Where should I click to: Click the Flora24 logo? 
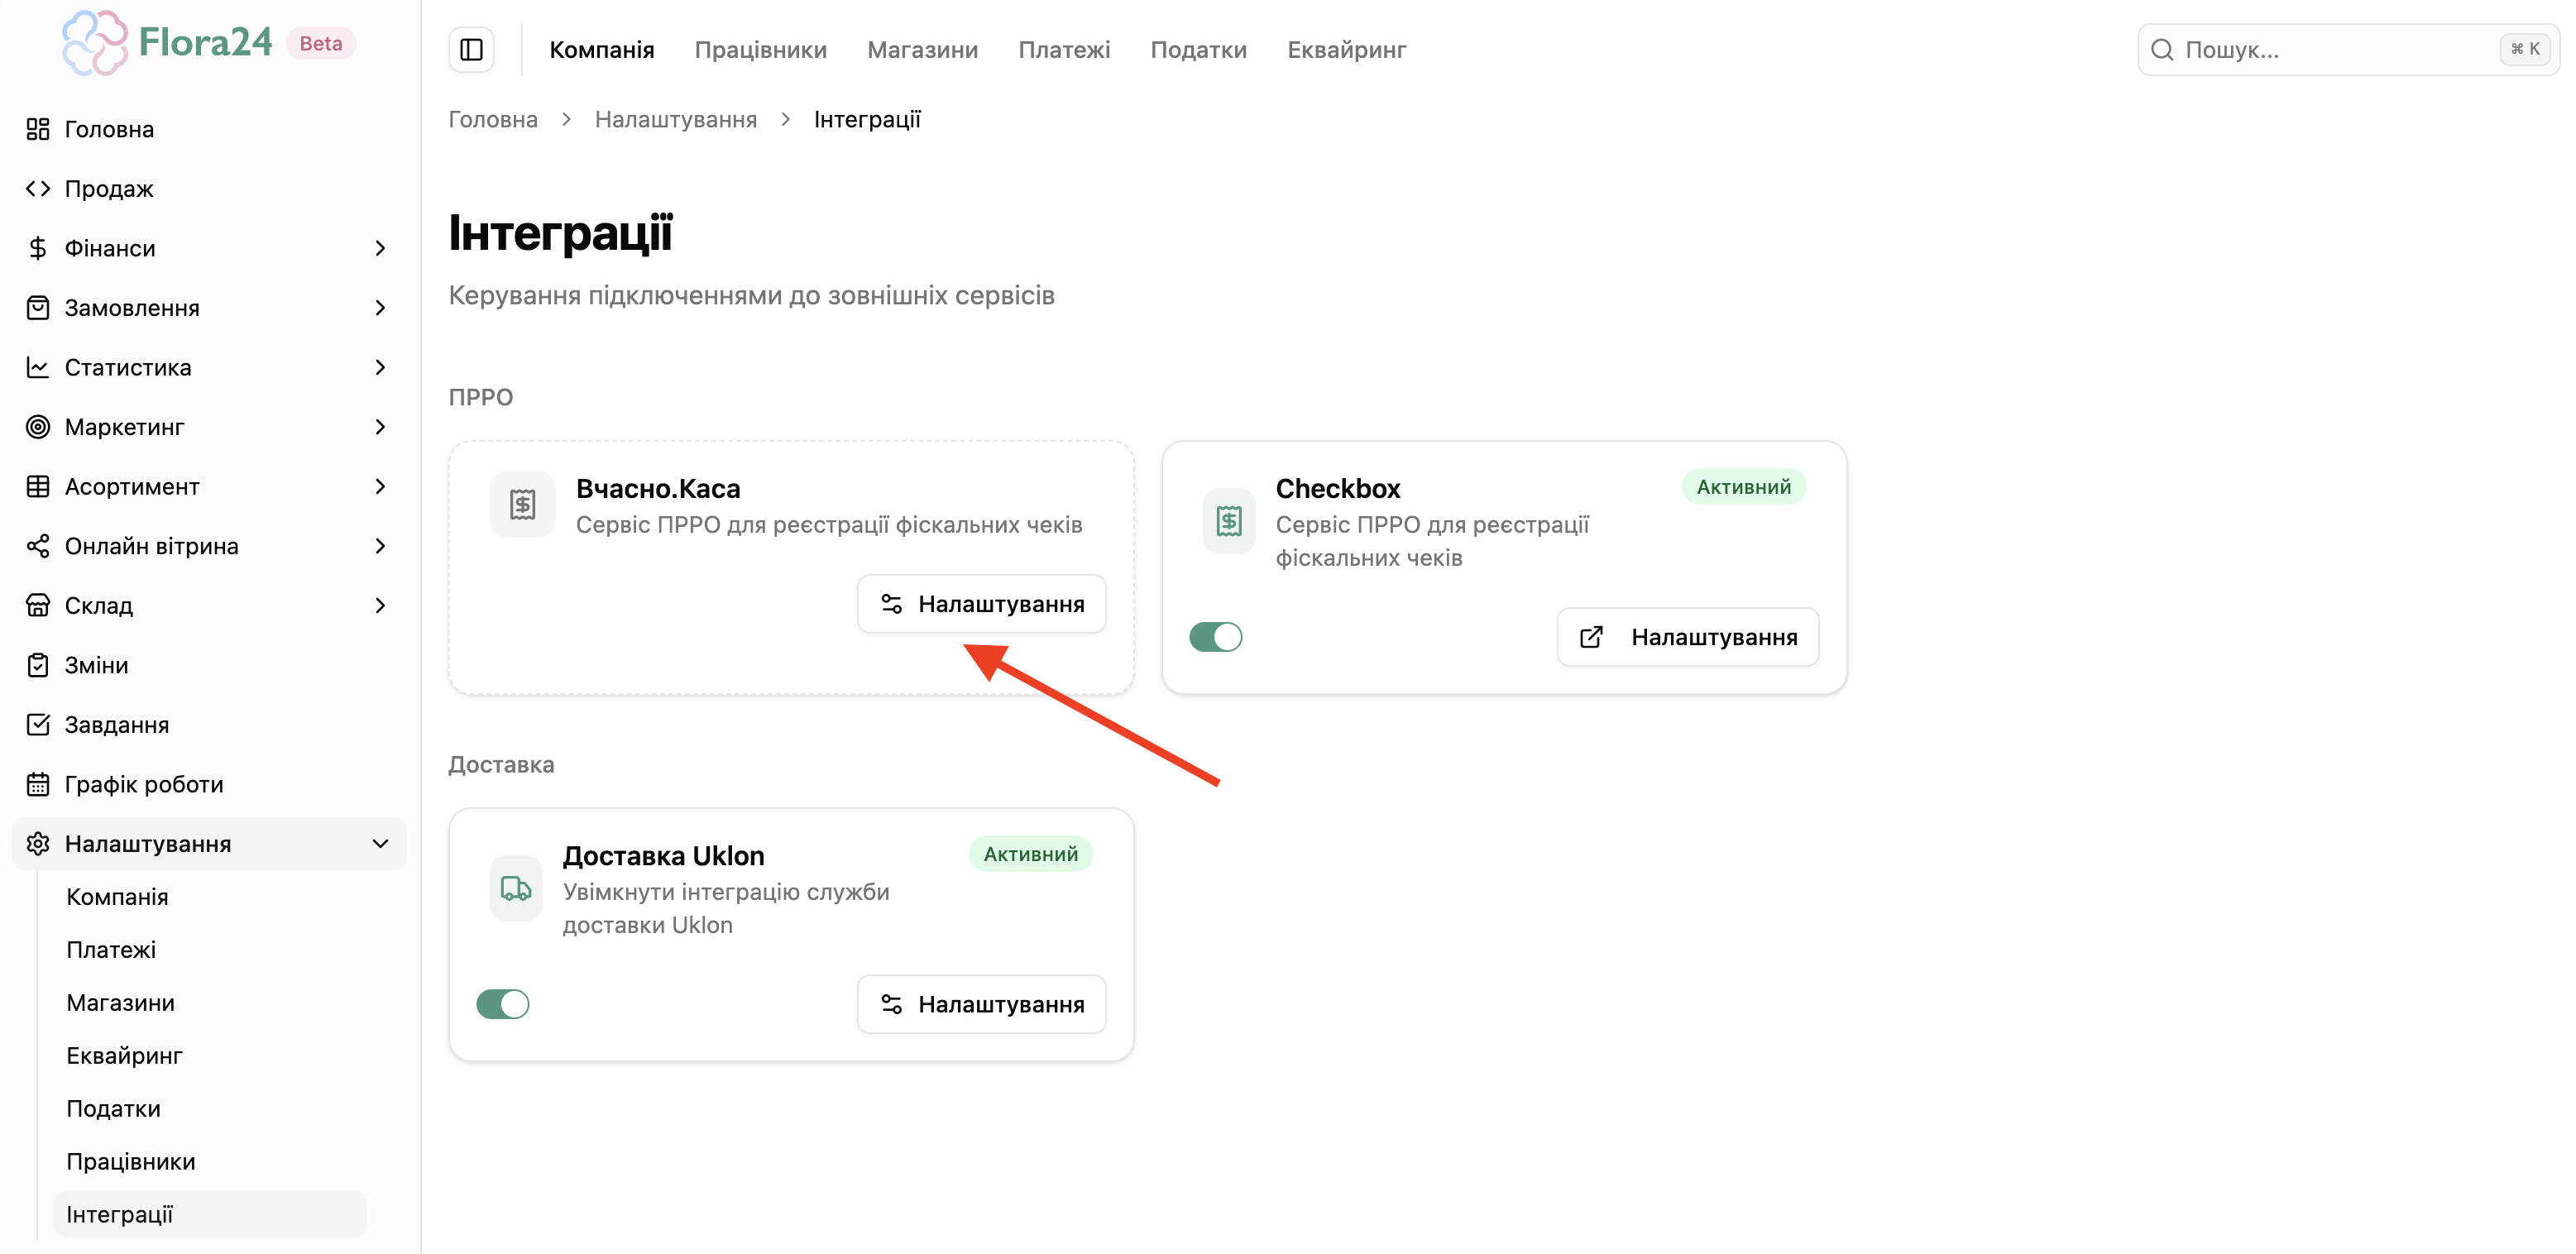[166, 43]
